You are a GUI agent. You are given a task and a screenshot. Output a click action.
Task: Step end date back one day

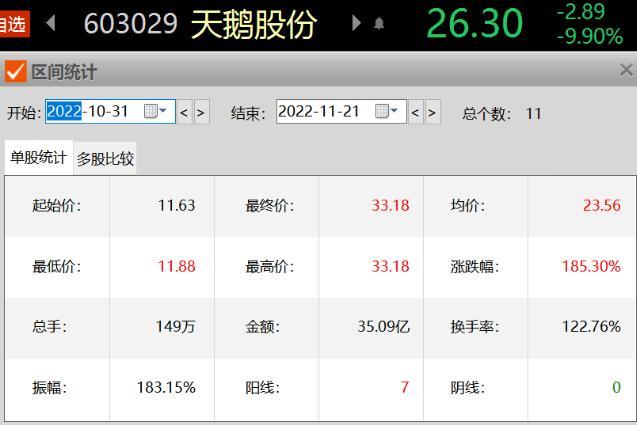pyautogui.click(x=415, y=113)
